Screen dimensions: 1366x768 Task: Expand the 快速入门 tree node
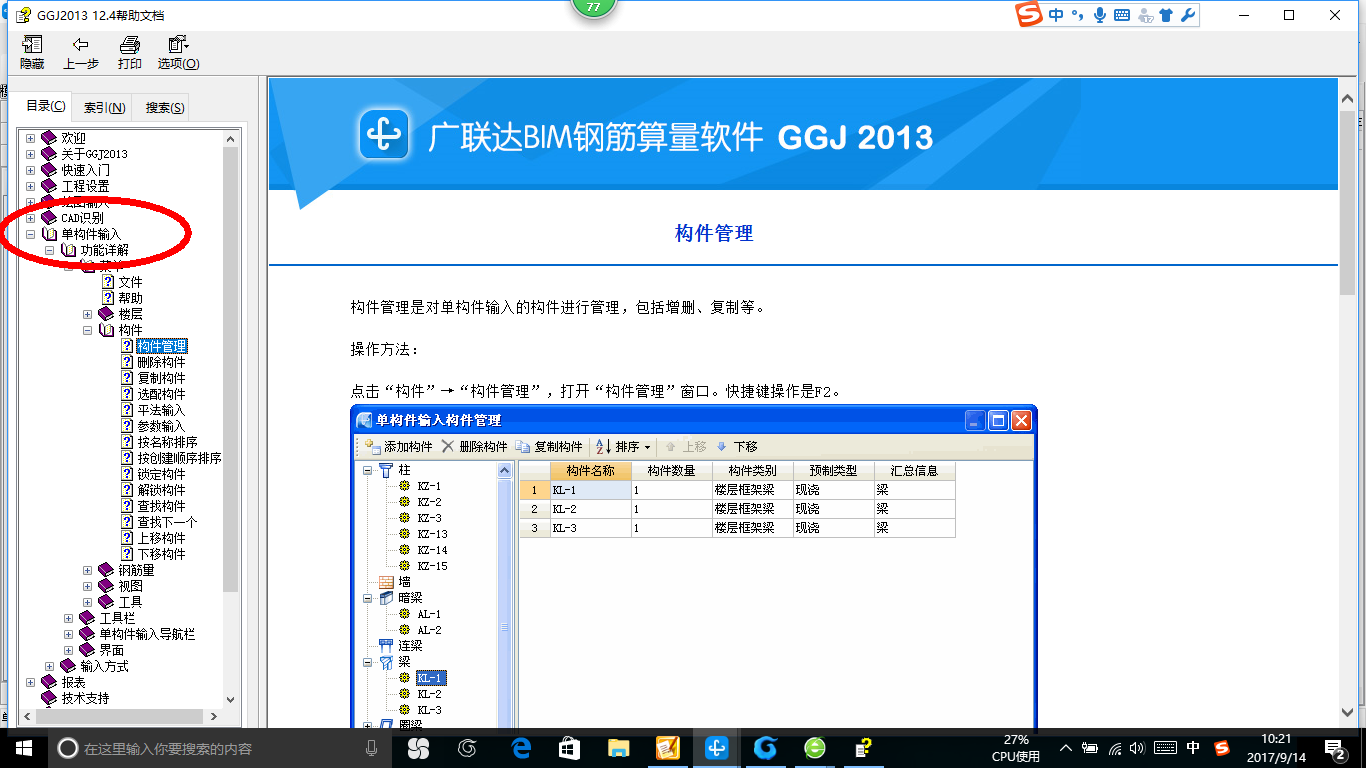pos(30,170)
